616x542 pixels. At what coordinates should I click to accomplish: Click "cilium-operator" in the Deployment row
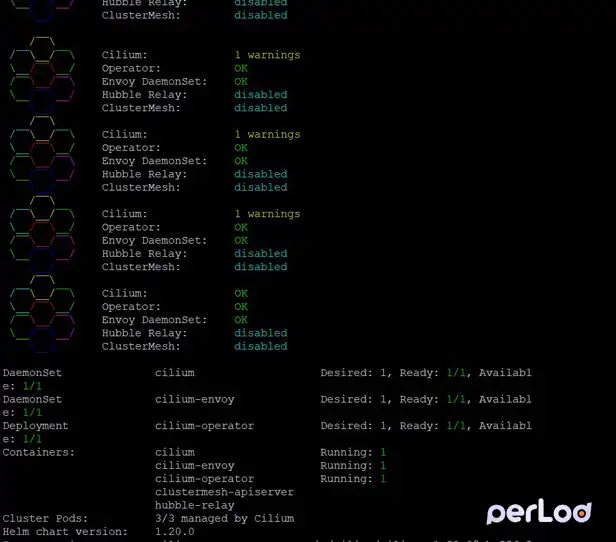(204, 426)
